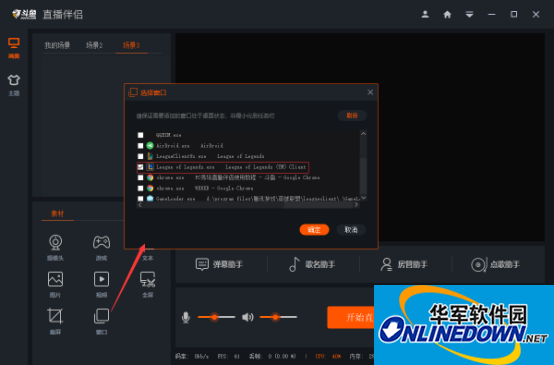Check the first chrome.exe 斗鱼 row checkbox
This screenshot has width=554, height=365.
pyautogui.click(x=140, y=177)
